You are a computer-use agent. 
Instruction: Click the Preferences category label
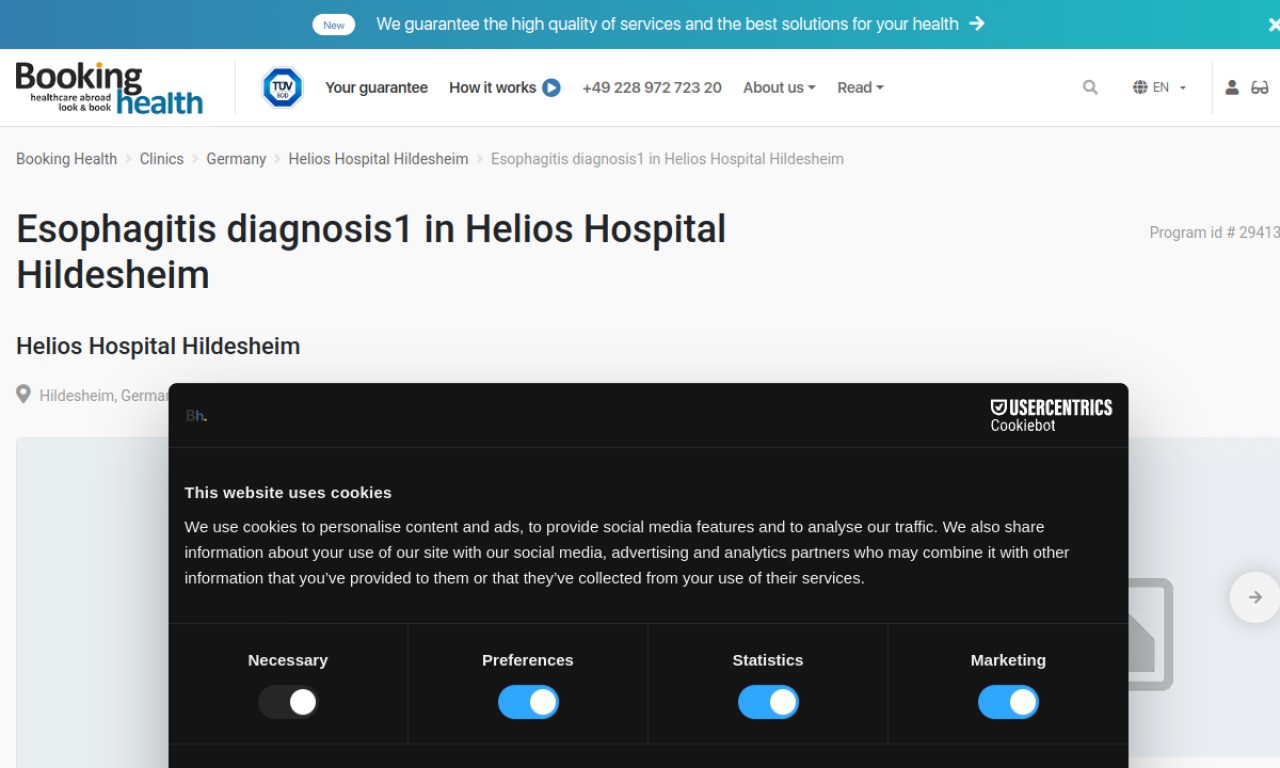[x=528, y=660]
